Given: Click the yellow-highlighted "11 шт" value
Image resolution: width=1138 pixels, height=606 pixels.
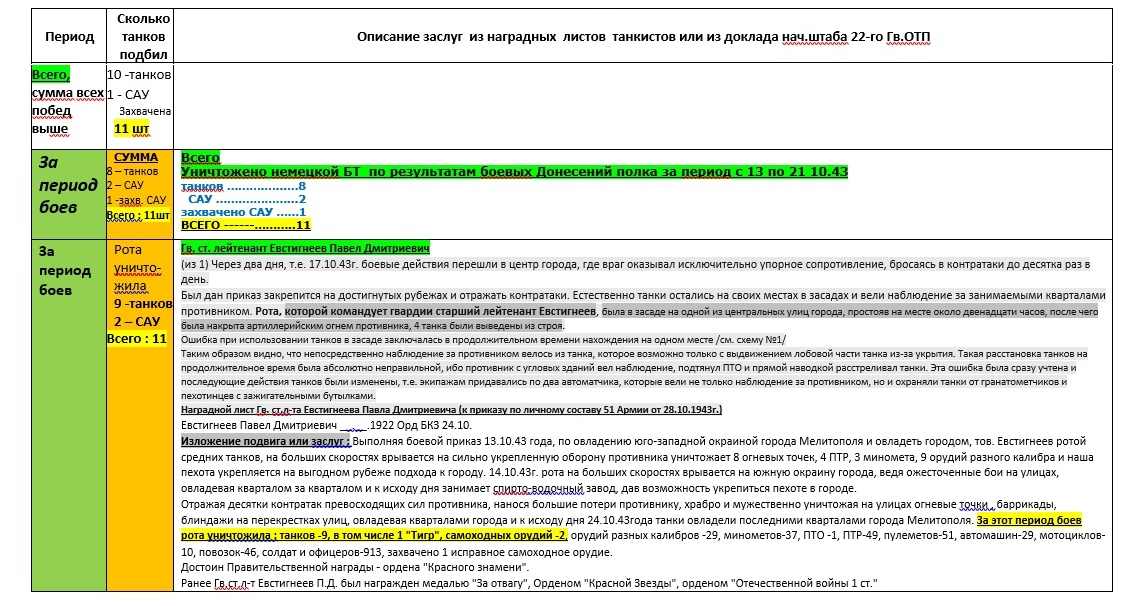Looking at the screenshot, I should pyautogui.click(x=131, y=128).
